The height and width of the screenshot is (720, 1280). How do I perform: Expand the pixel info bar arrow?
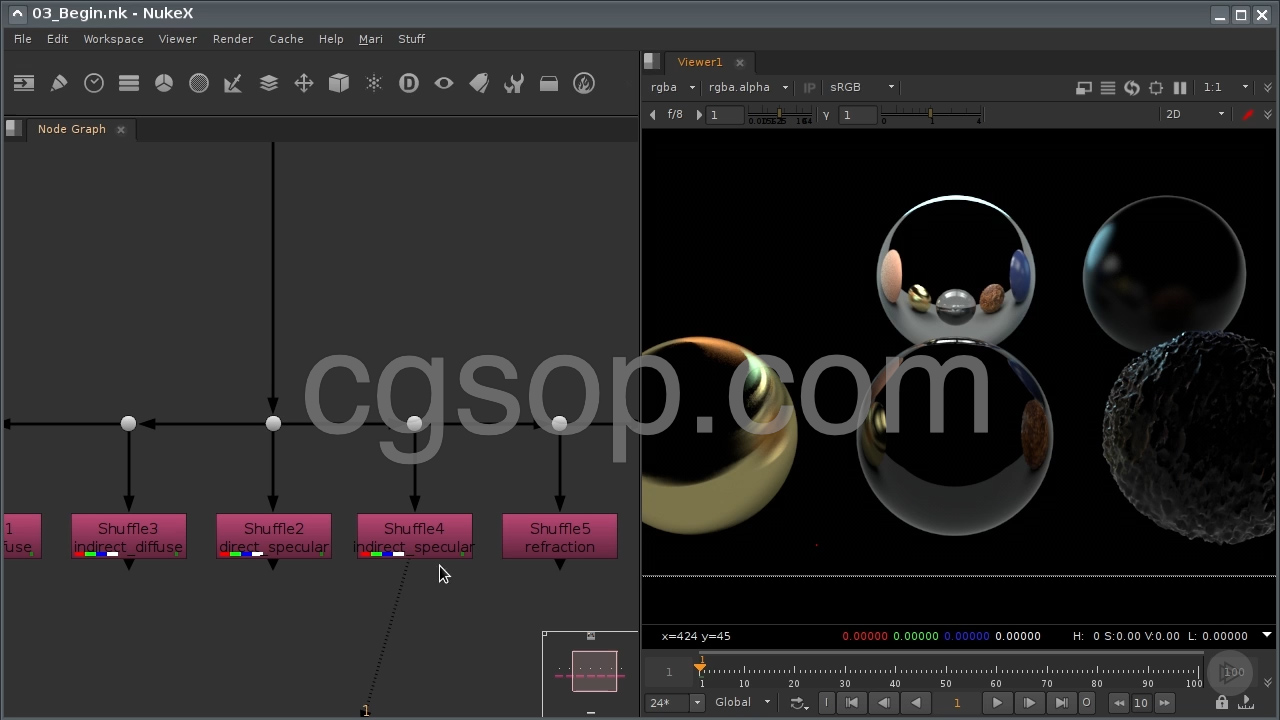[1267, 635]
